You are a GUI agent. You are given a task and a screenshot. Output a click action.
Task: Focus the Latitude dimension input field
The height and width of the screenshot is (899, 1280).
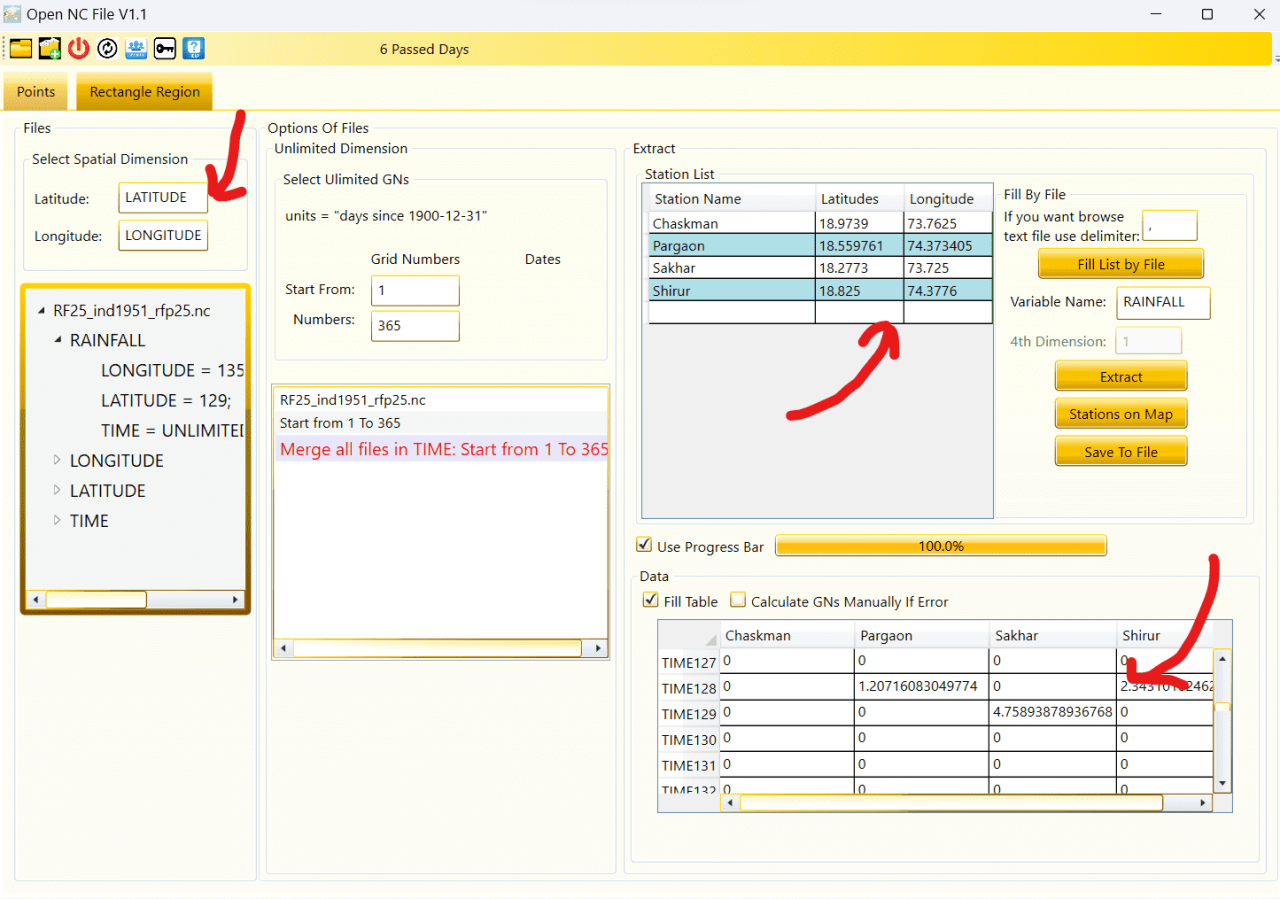(163, 198)
